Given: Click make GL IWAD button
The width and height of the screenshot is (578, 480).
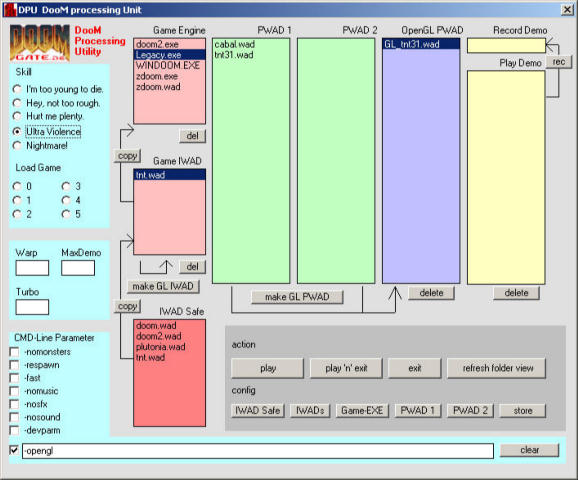Looking at the screenshot, I should pos(163,286).
